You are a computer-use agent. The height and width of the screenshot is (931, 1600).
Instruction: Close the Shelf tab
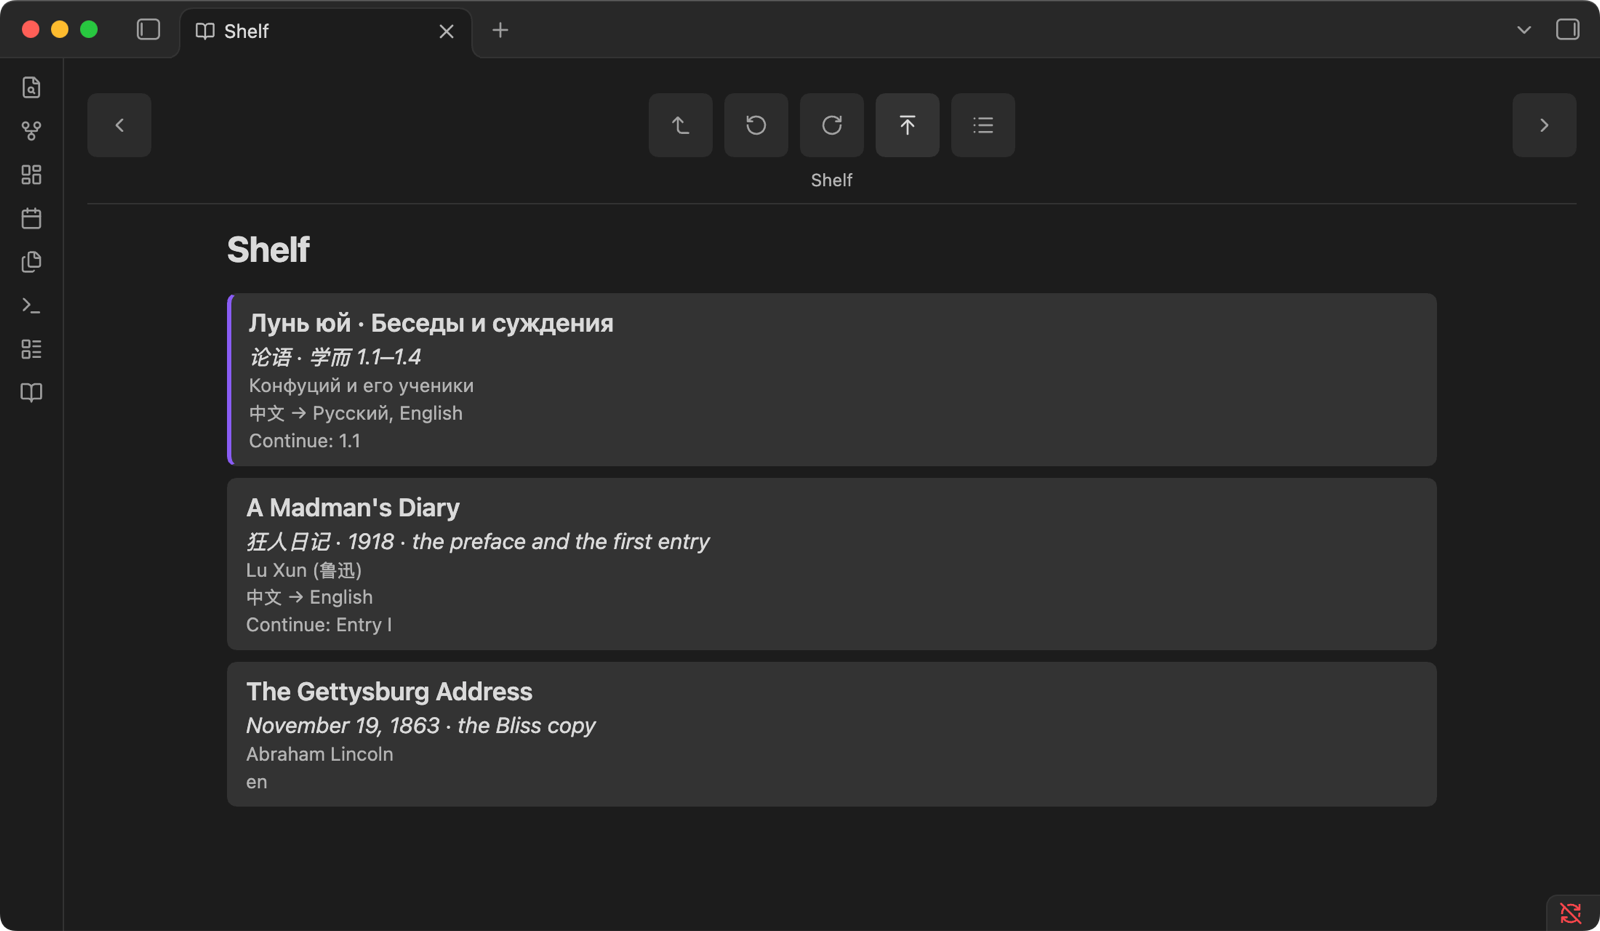(446, 32)
